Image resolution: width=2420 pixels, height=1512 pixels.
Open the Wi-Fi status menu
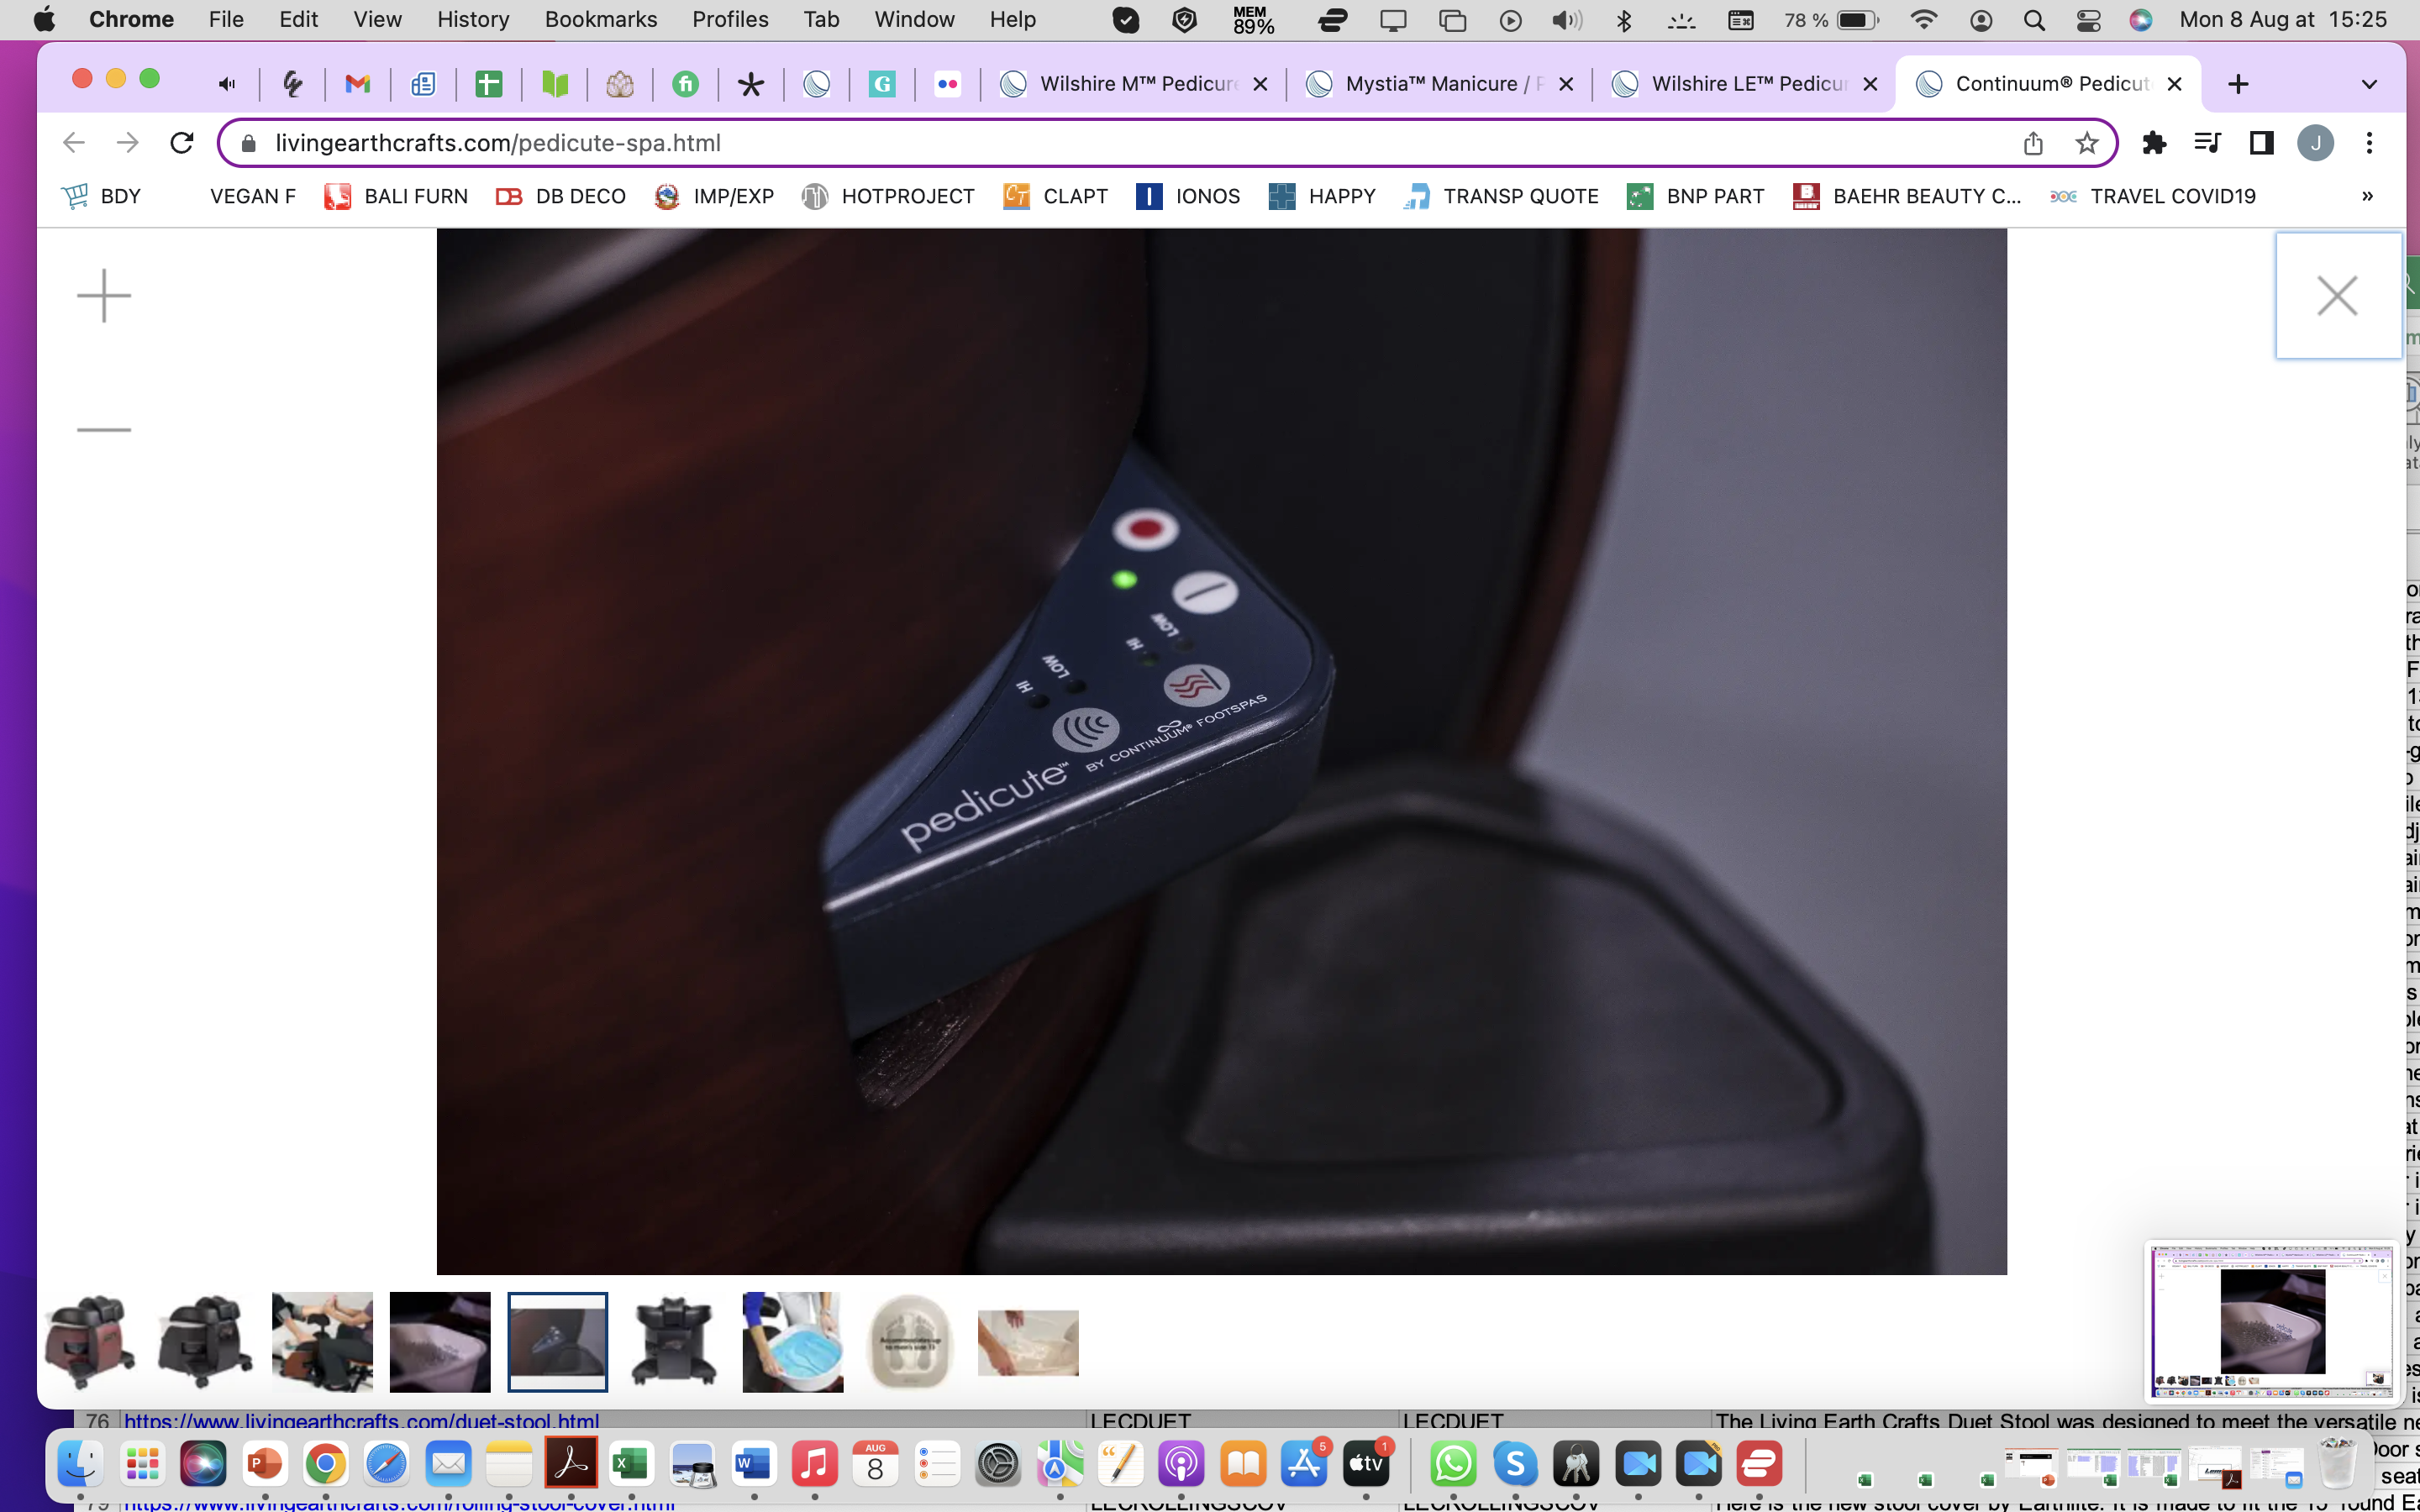coord(1923,20)
